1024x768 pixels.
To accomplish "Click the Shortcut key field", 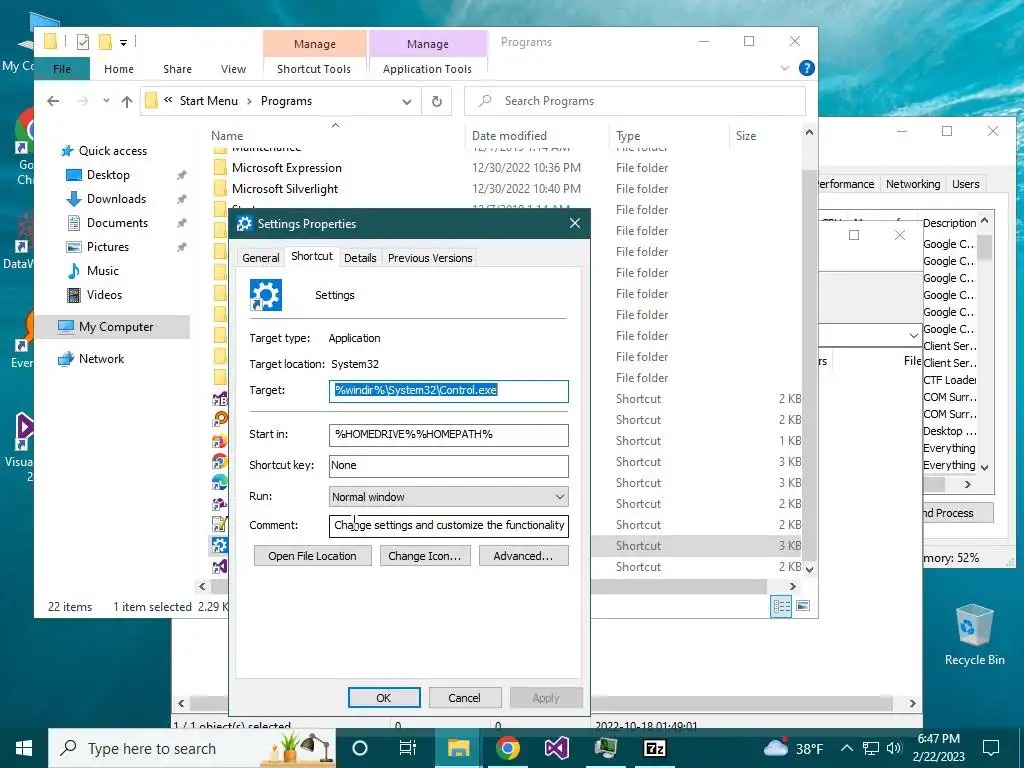I will [449, 466].
